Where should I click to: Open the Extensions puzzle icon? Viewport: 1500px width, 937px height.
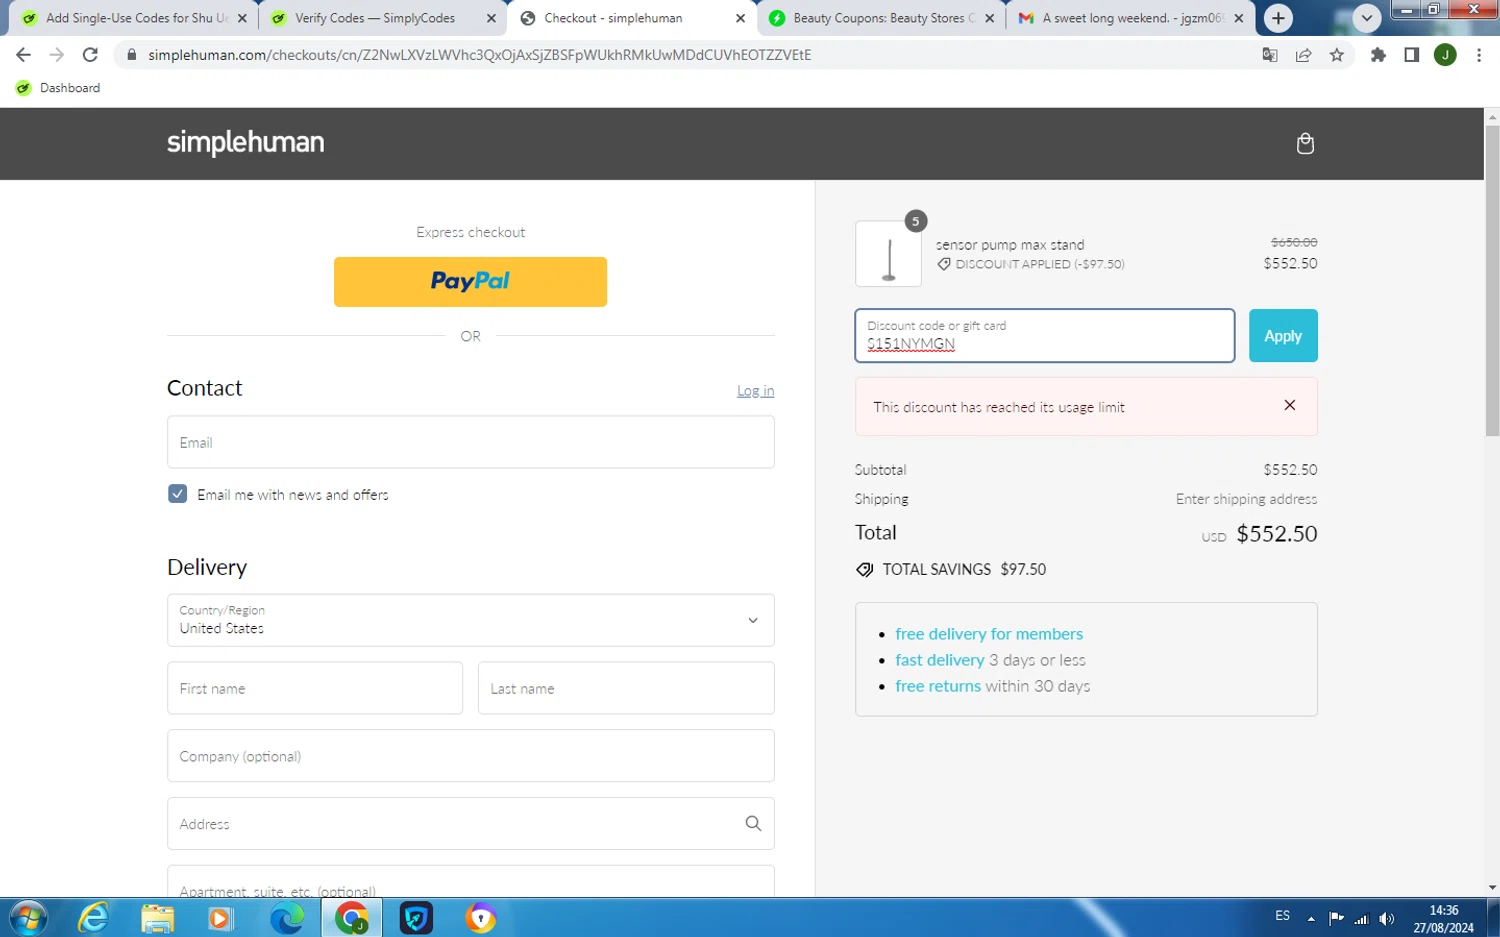(x=1378, y=55)
